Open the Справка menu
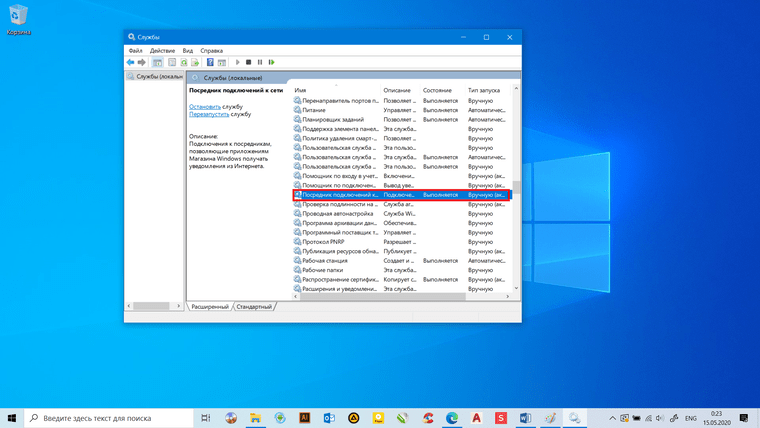This screenshot has height=428, width=760. 211,50
